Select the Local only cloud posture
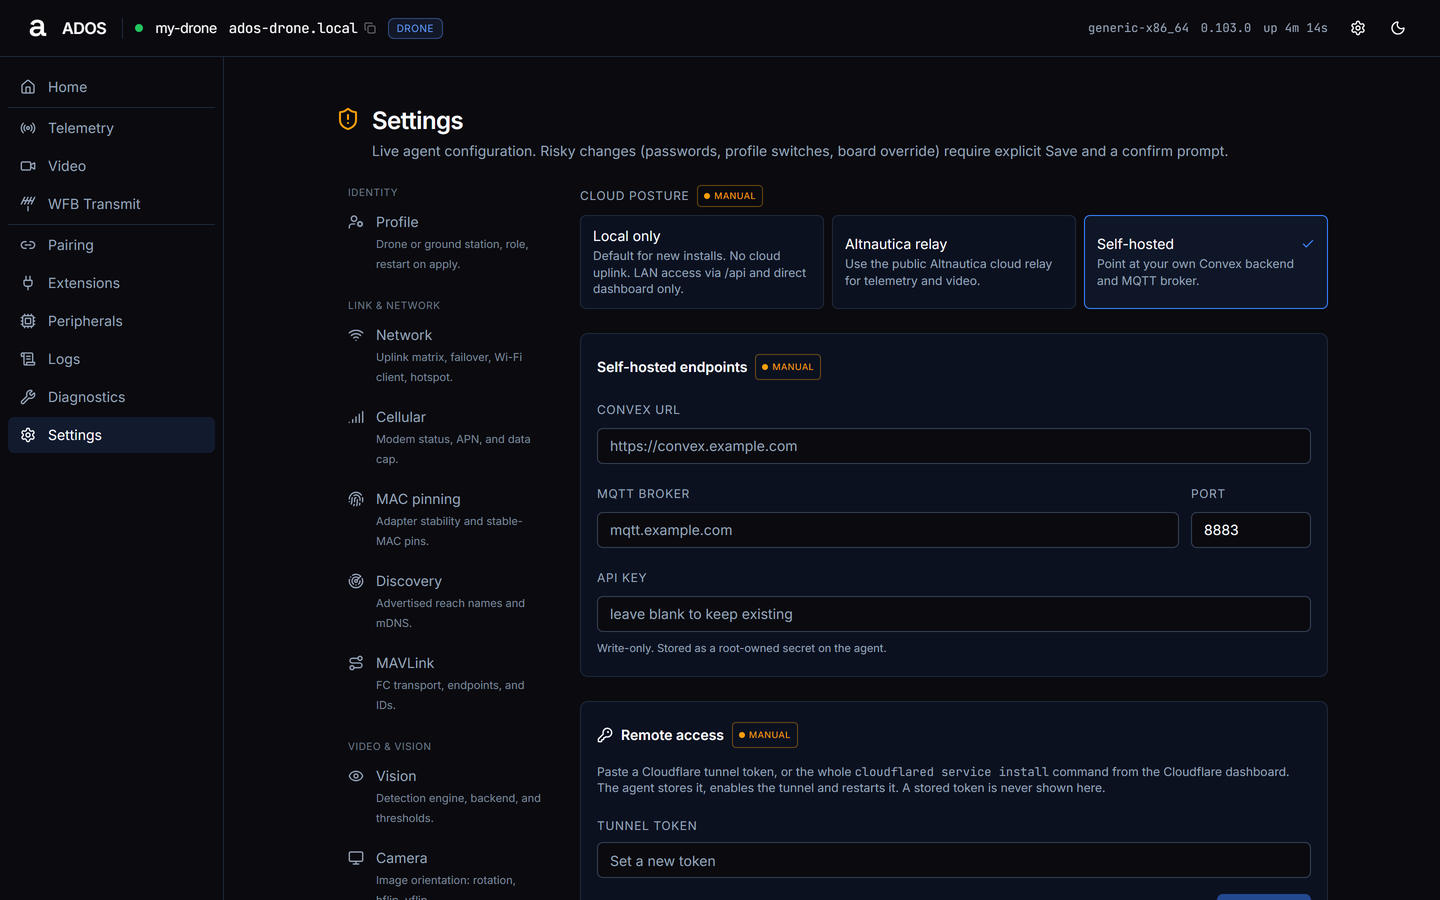 point(702,262)
